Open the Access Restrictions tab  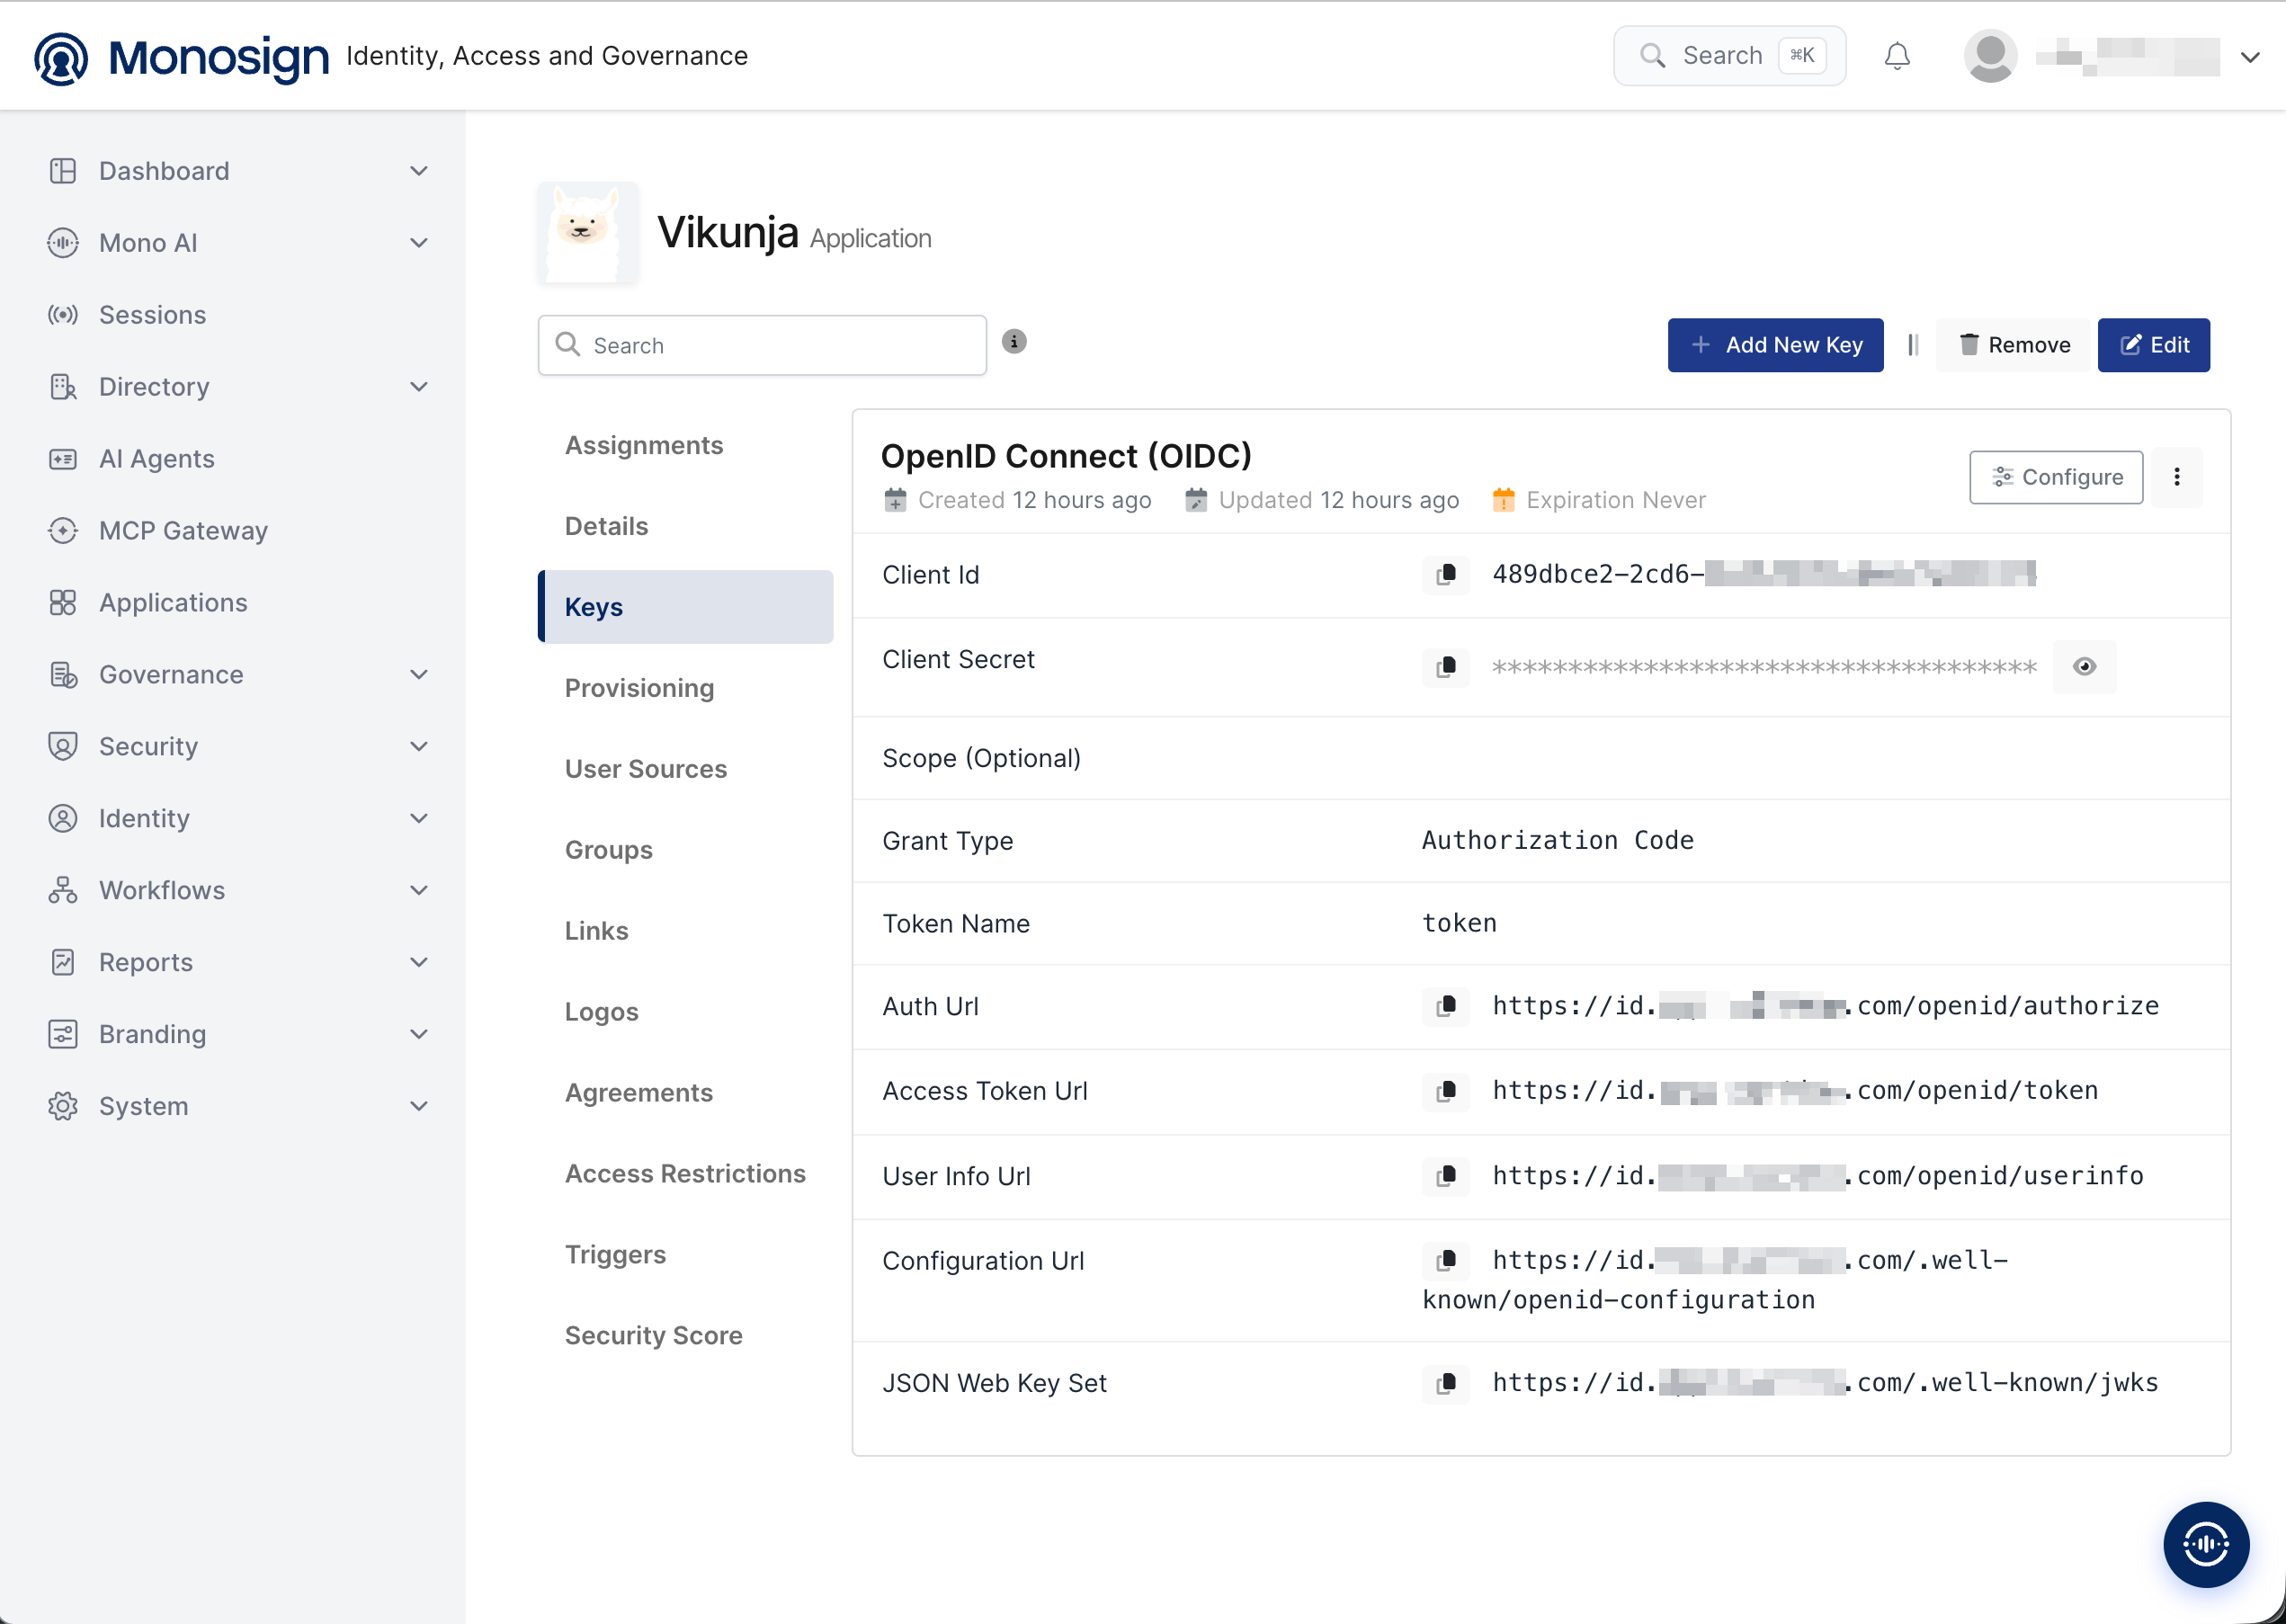coord(686,1174)
